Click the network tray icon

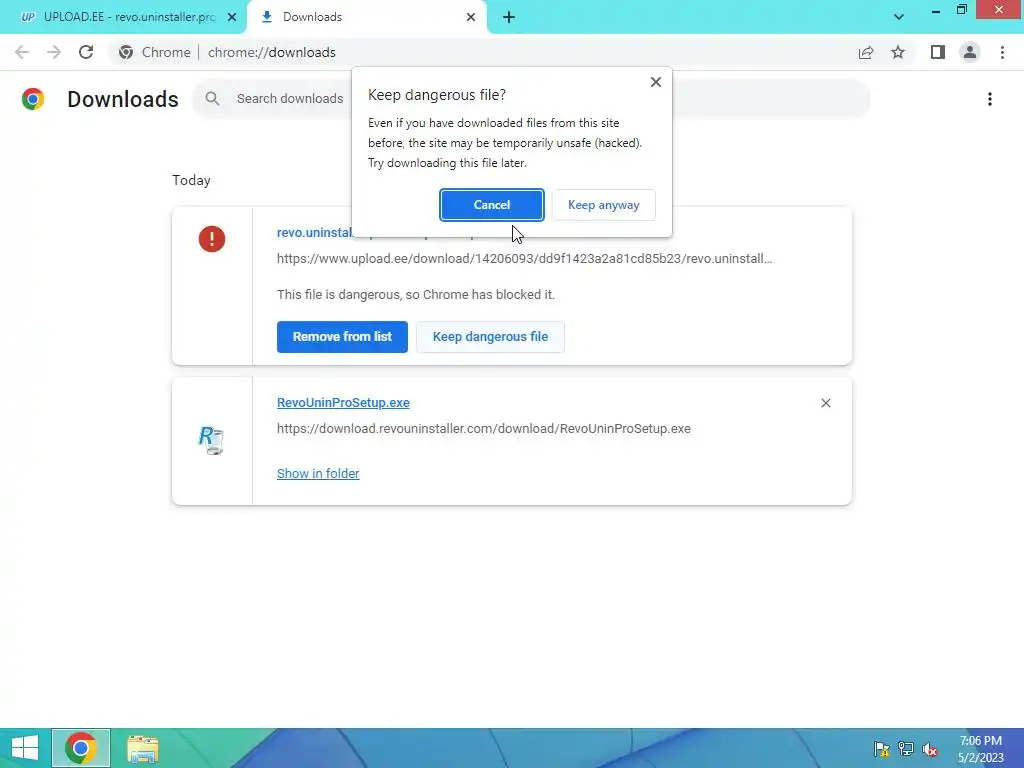coord(906,749)
